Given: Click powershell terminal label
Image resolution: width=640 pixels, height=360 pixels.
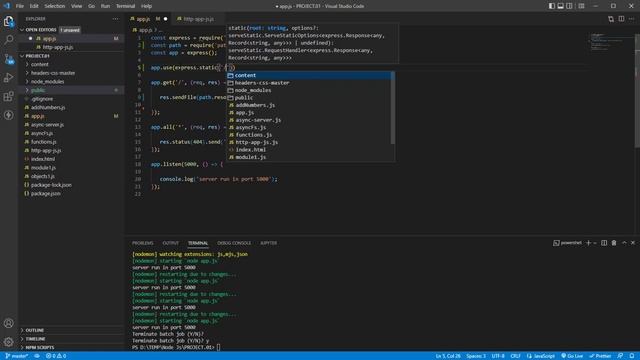Looking at the screenshot, I should coord(568,243).
